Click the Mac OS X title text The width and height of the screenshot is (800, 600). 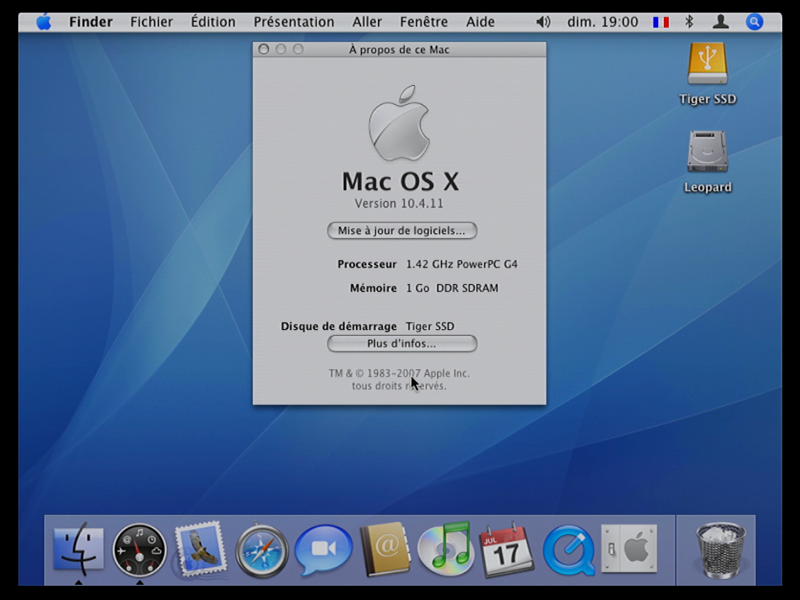[400, 181]
